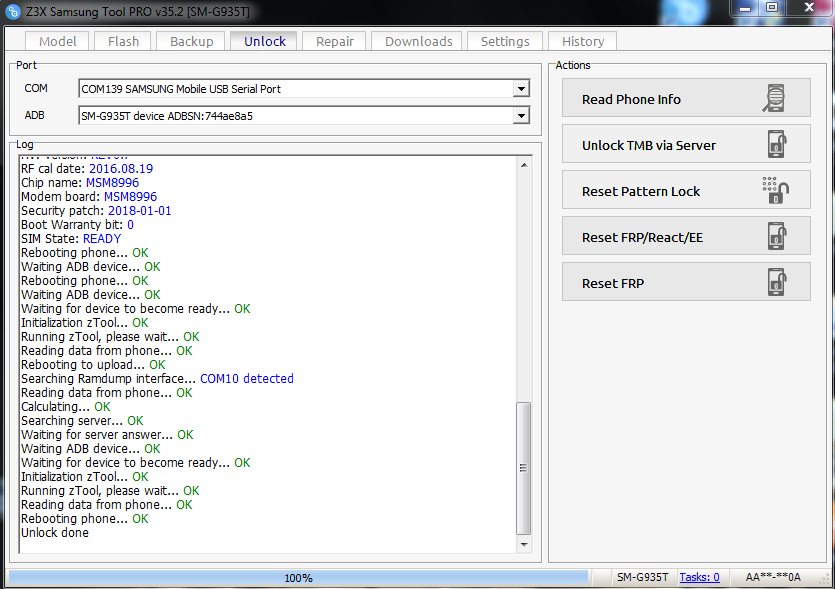Click the 100% progress bar

point(298,577)
